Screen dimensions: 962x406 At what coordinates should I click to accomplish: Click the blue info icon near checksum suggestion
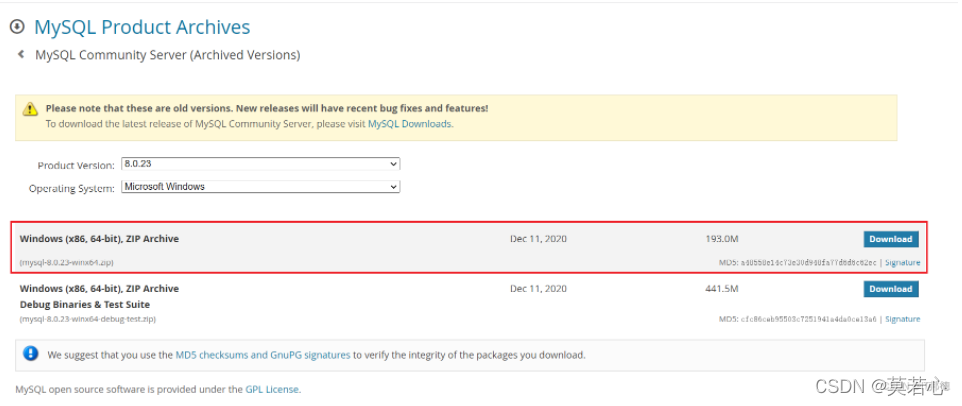pyautogui.click(x=30, y=354)
